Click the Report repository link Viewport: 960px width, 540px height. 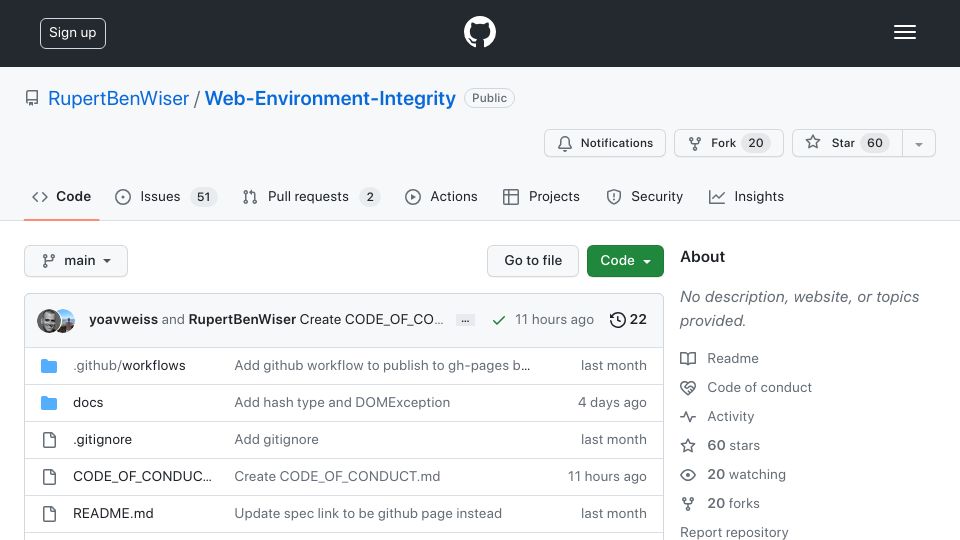click(734, 532)
